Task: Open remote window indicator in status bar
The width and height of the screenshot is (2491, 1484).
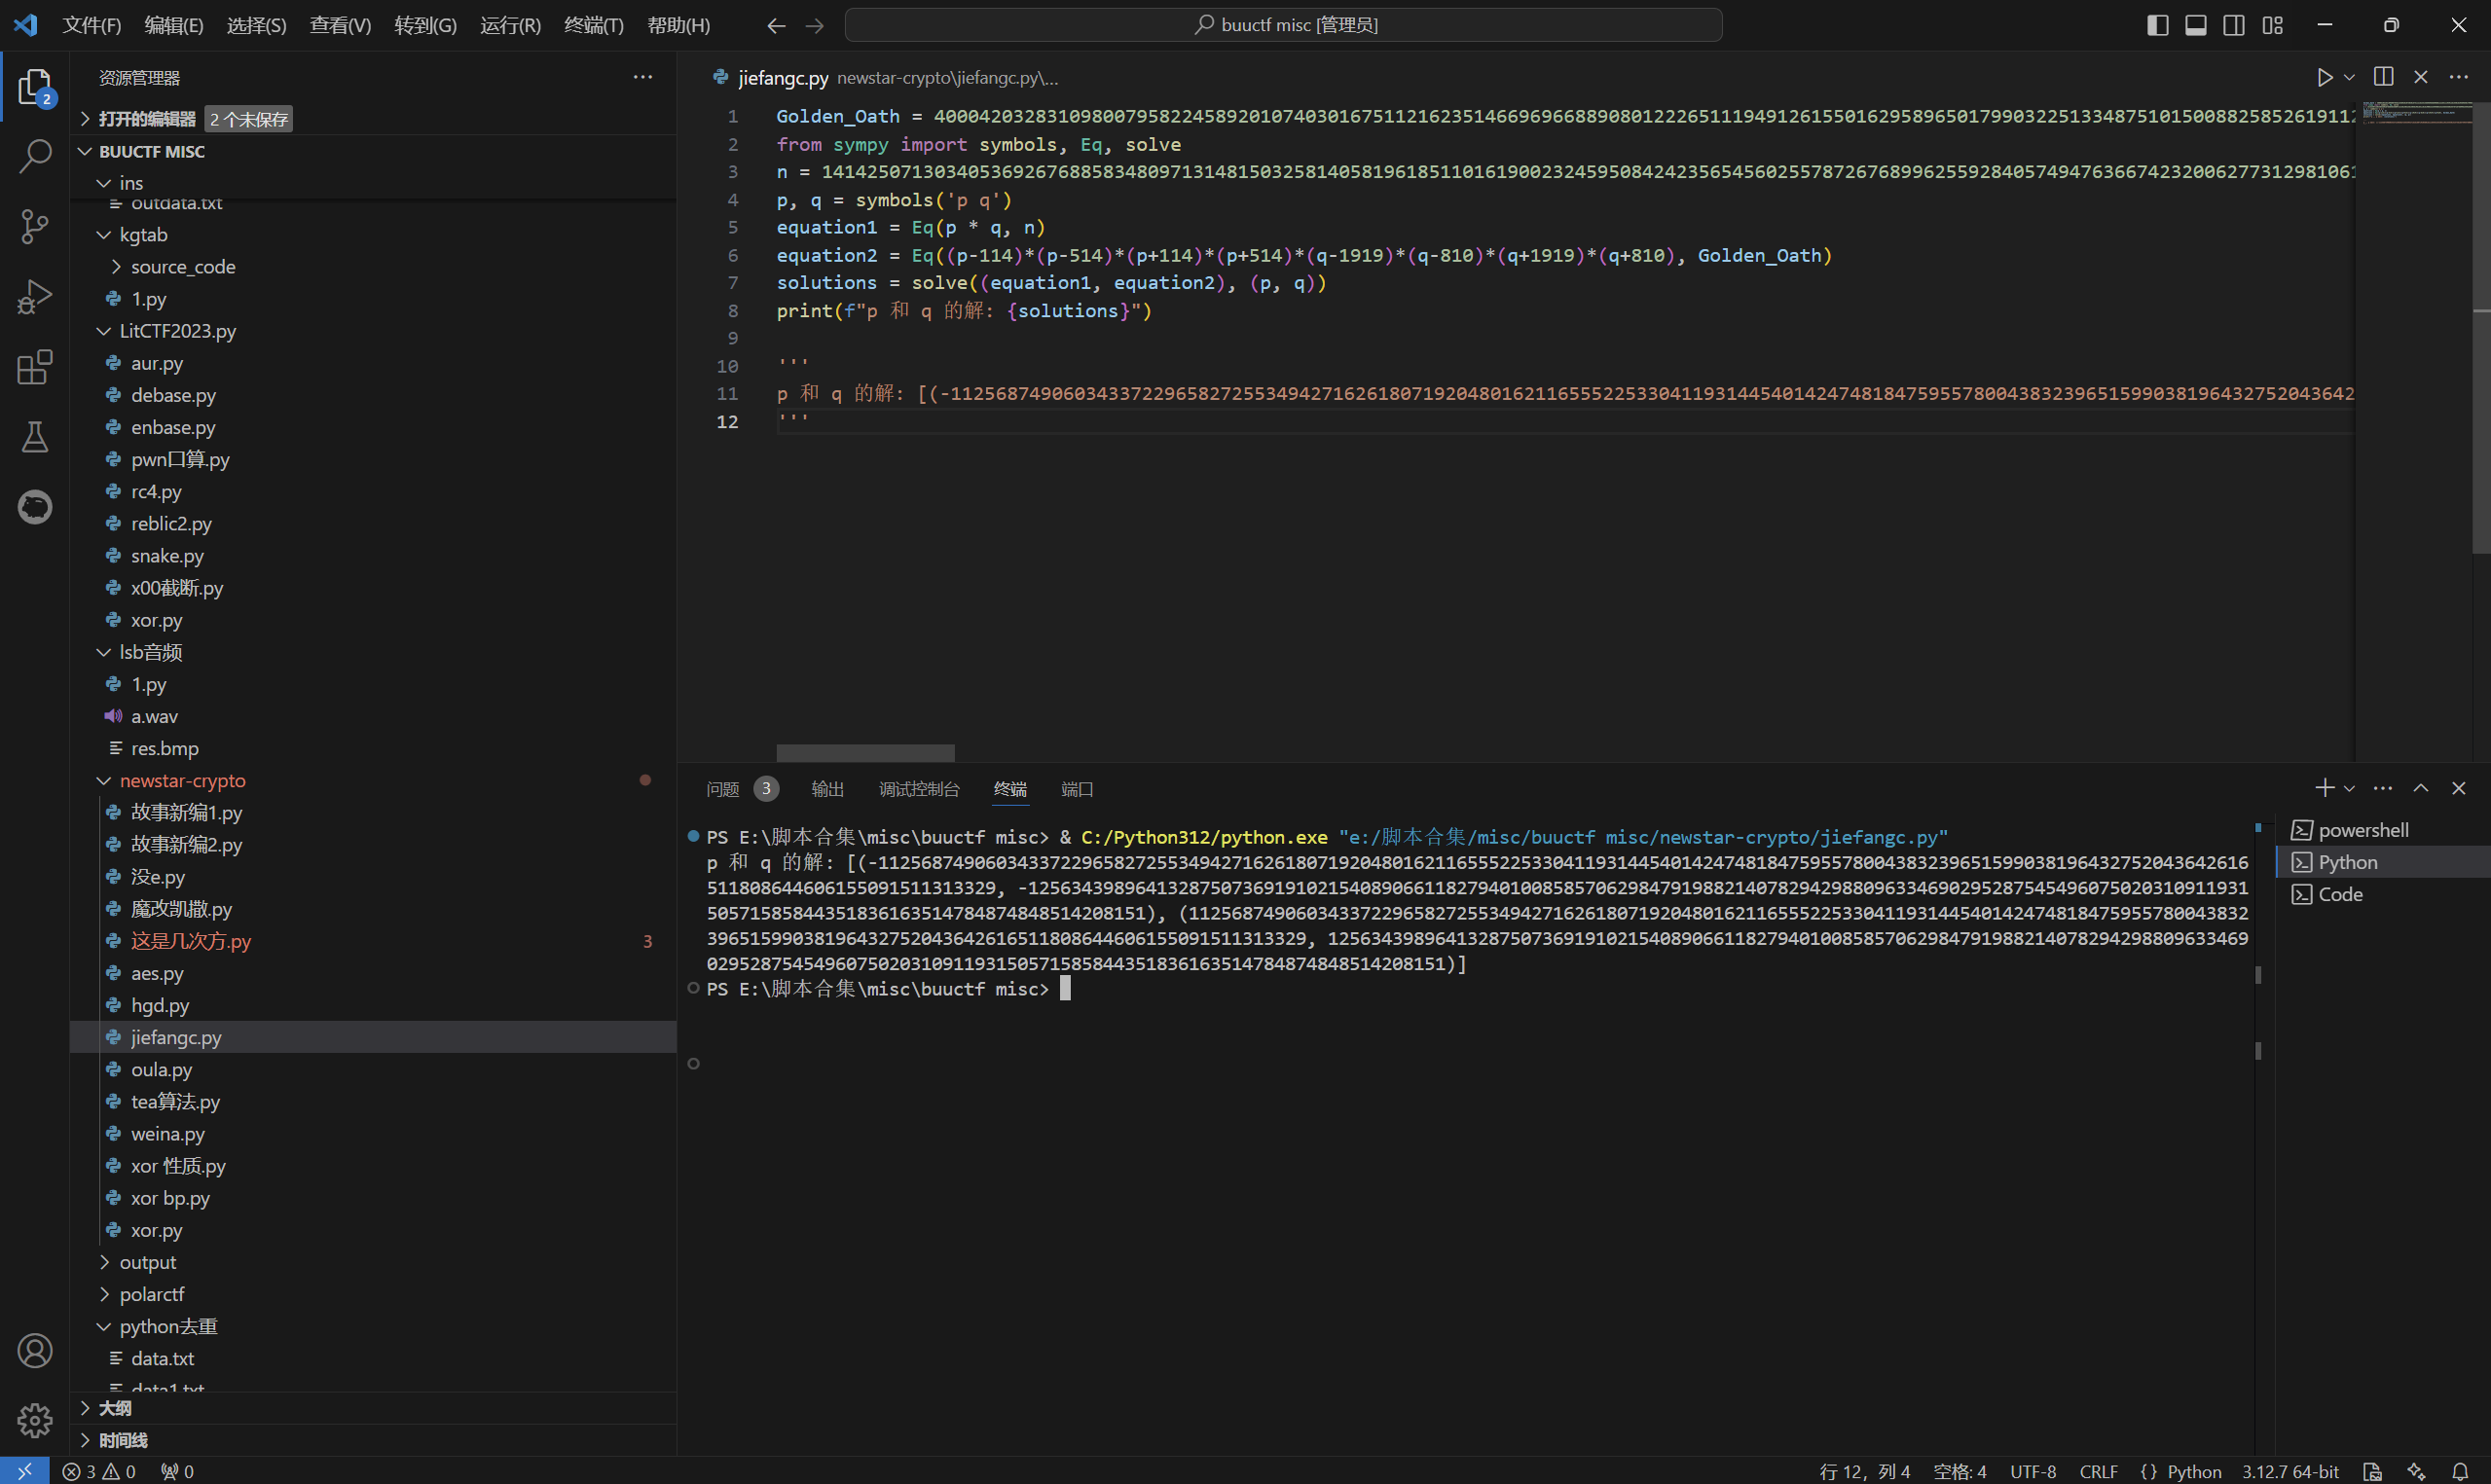Action: (x=25, y=1471)
